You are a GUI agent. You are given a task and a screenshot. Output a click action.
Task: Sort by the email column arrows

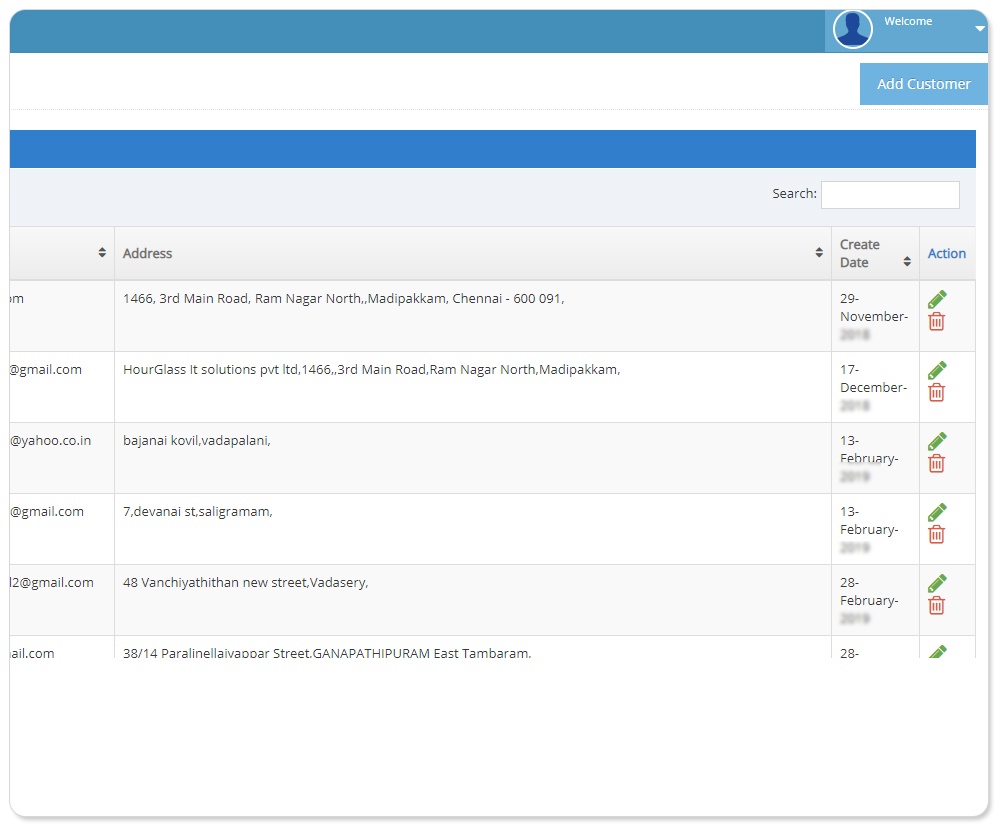[x=102, y=254]
